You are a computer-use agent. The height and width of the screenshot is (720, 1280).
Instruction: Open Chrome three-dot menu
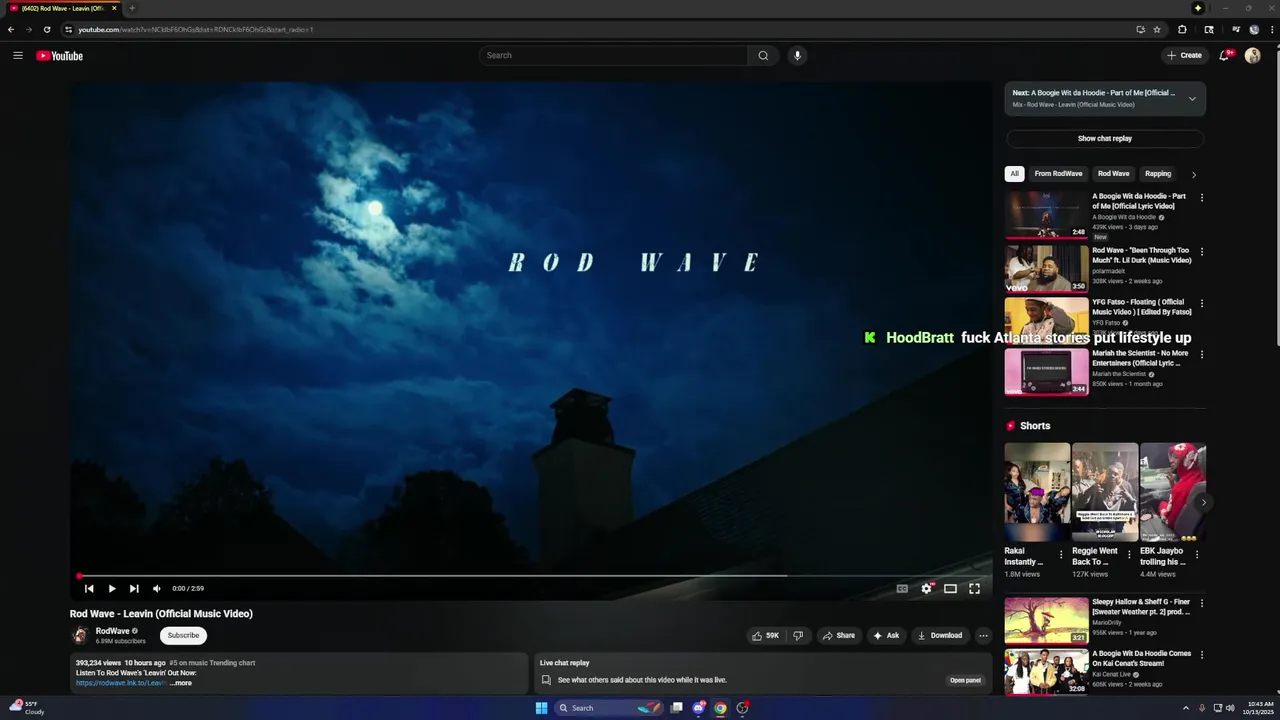click(1270, 29)
